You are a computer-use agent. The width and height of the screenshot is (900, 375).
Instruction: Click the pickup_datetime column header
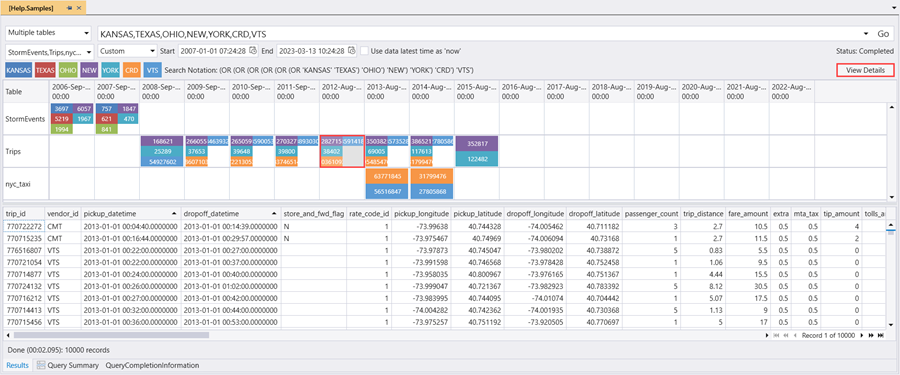131,213
